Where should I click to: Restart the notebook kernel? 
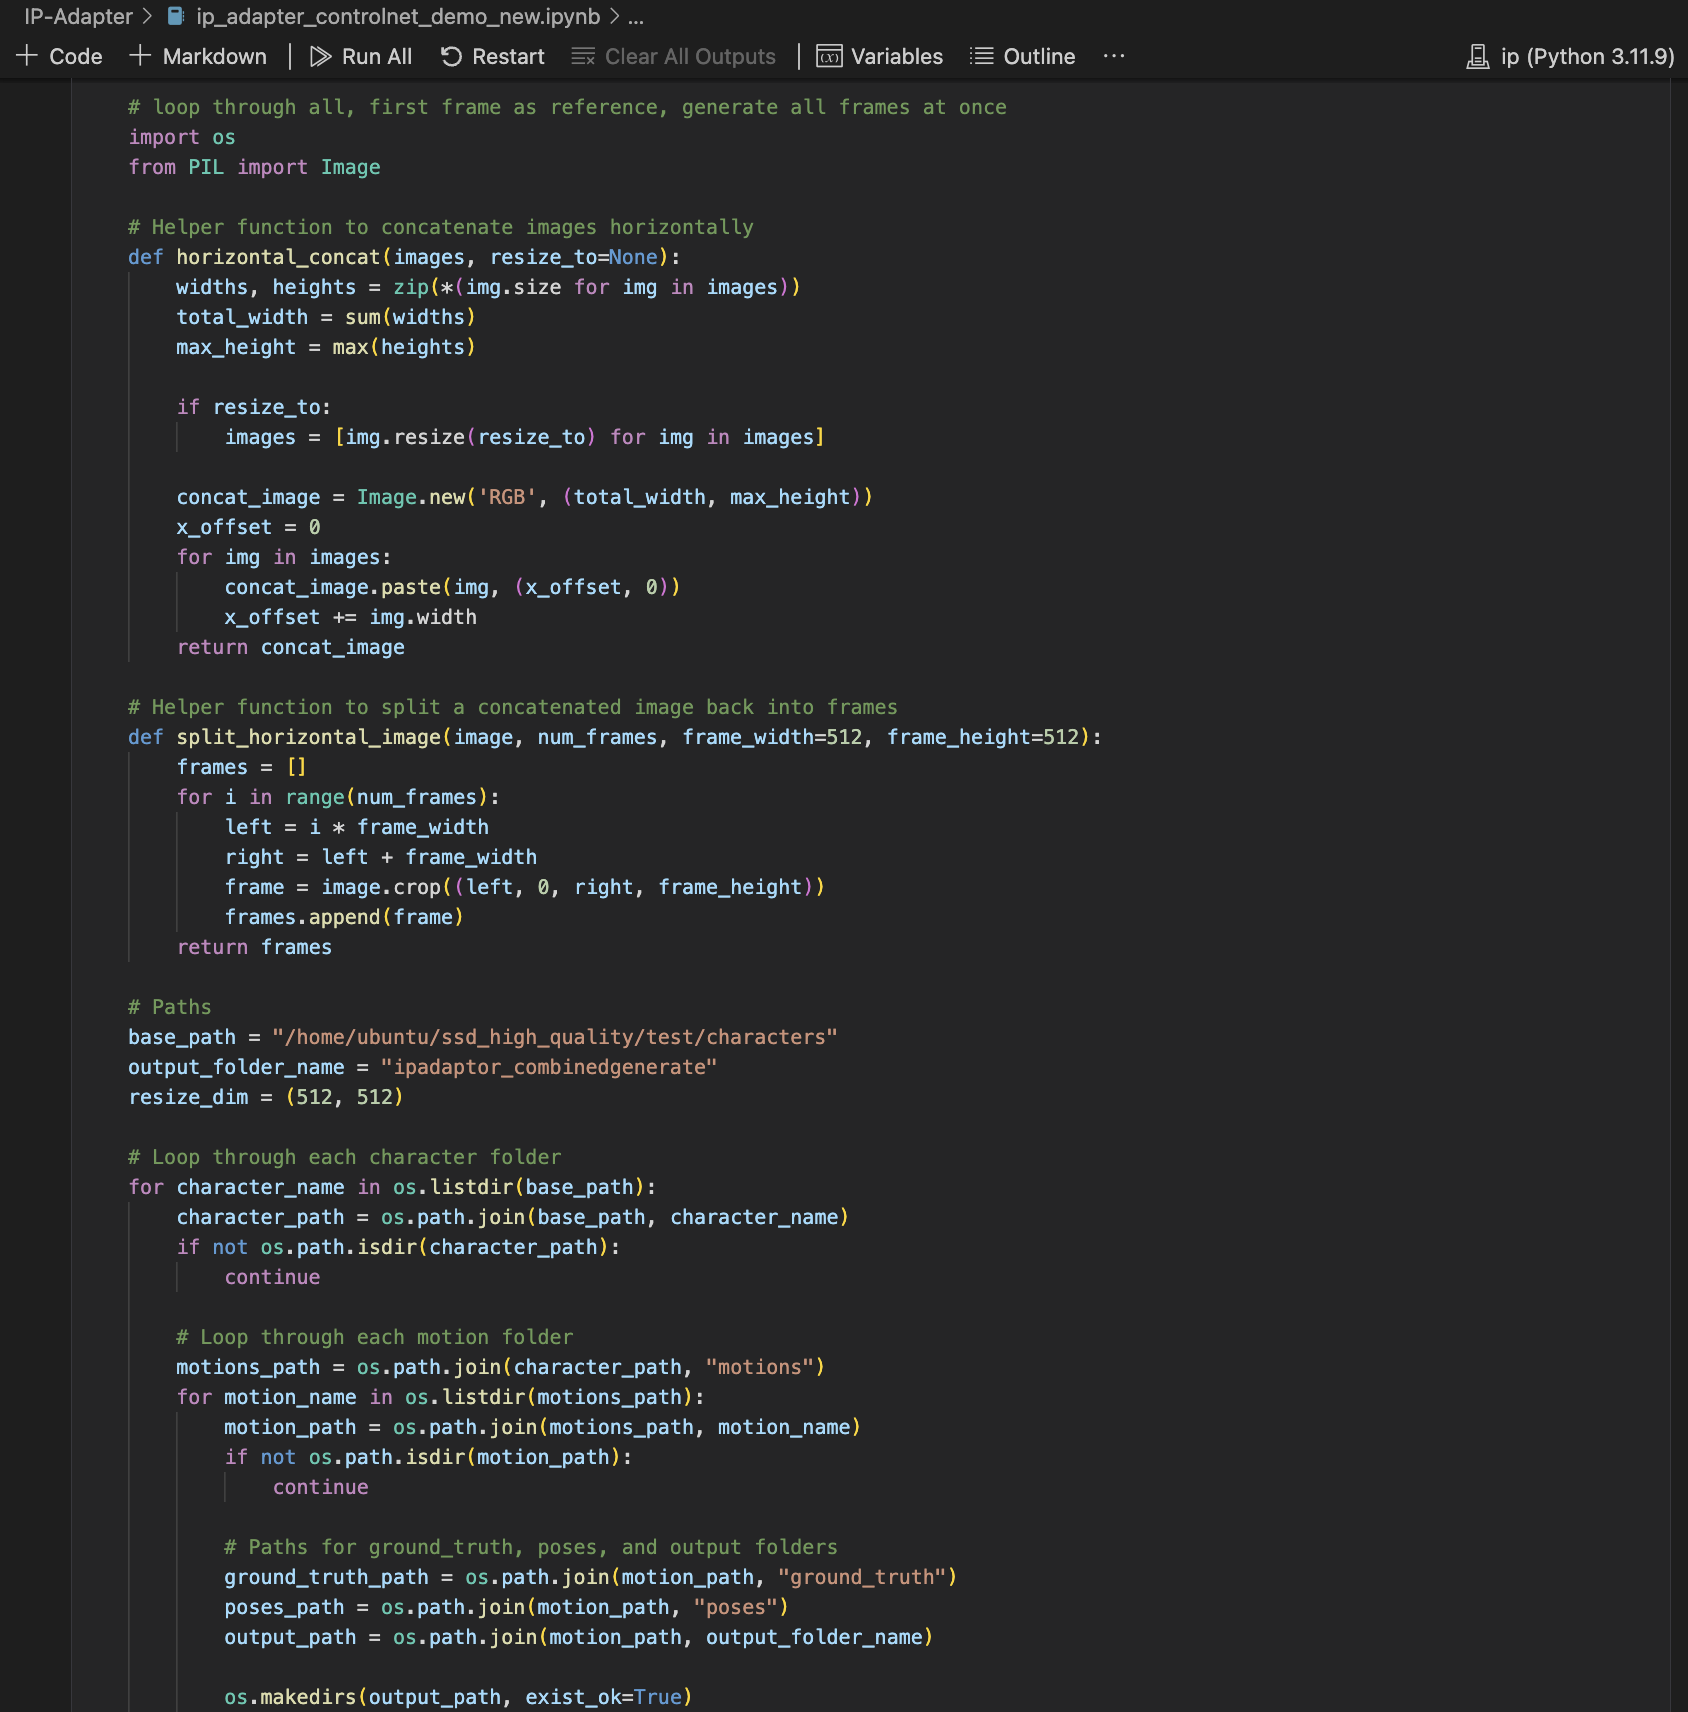pos(493,56)
